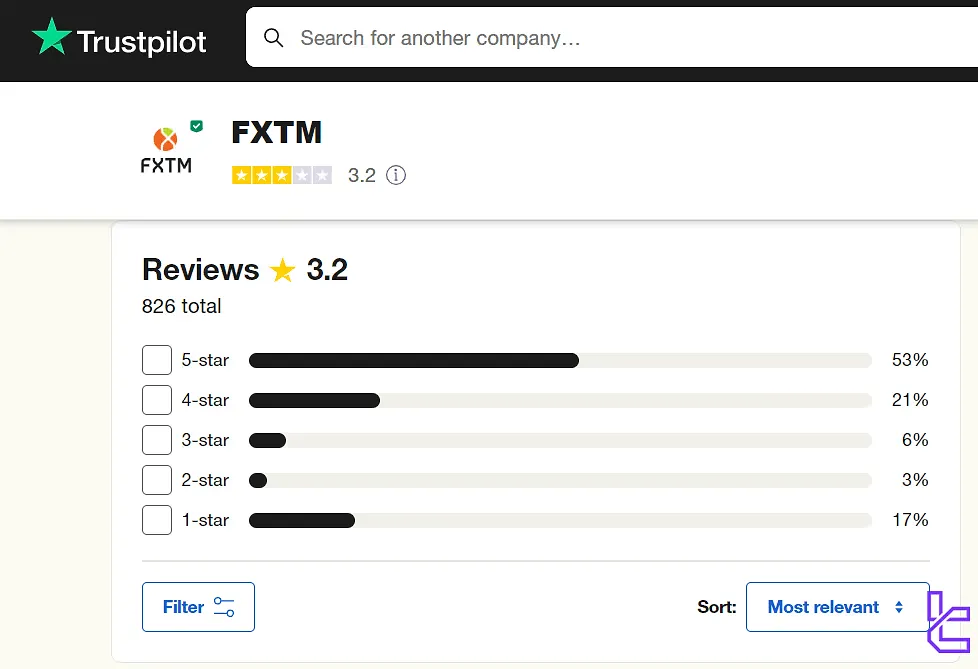Click the FXTM company logo
The image size is (978, 669).
click(x=166, y=151)
